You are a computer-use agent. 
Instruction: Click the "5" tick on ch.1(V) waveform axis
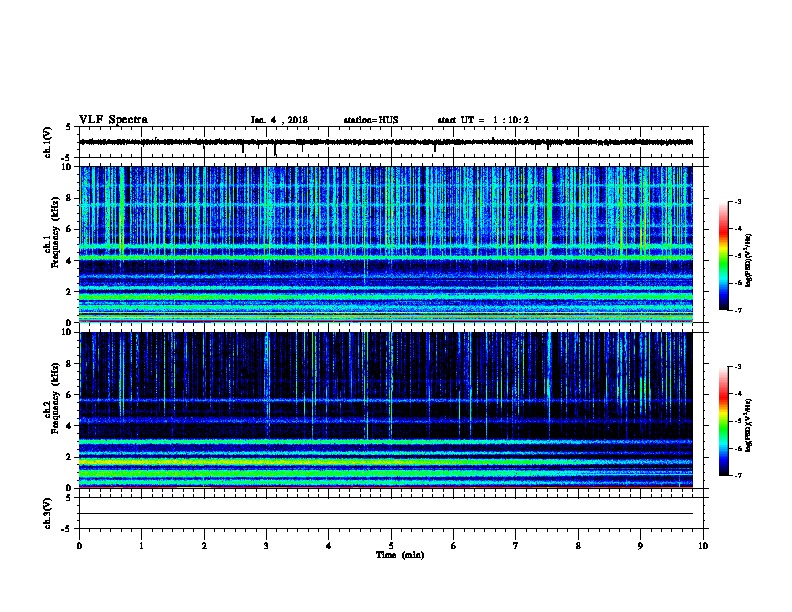[68, 127]
